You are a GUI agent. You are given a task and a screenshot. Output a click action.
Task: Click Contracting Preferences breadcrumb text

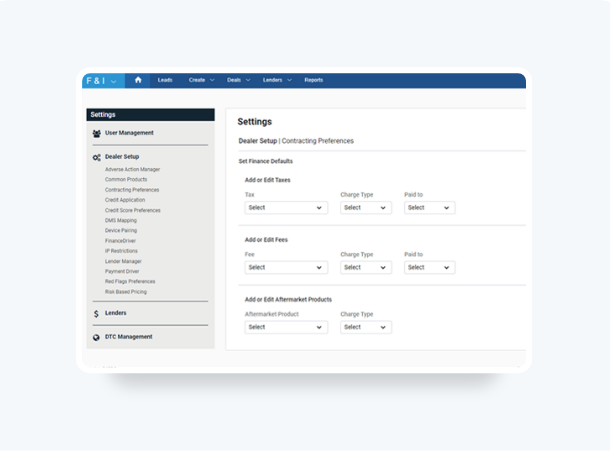[318, 141]
